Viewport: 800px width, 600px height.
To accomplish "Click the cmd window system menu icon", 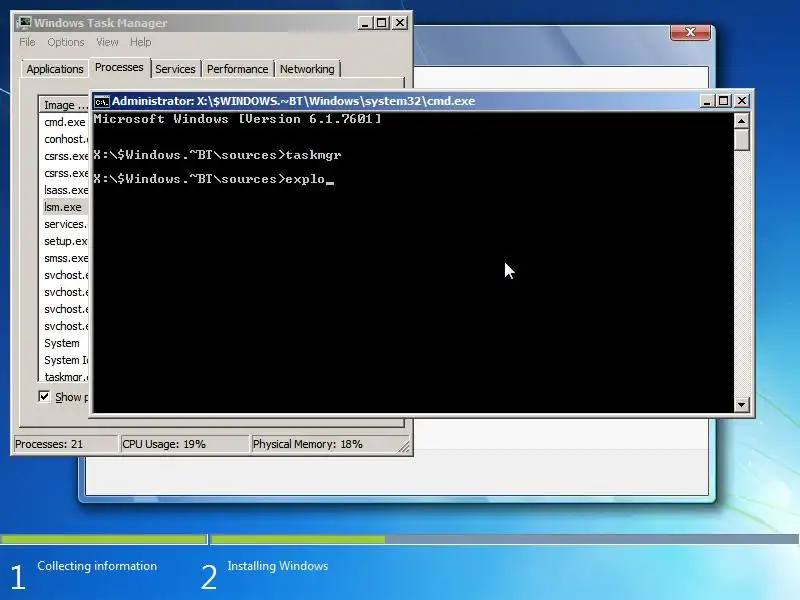I will point(102,102).
